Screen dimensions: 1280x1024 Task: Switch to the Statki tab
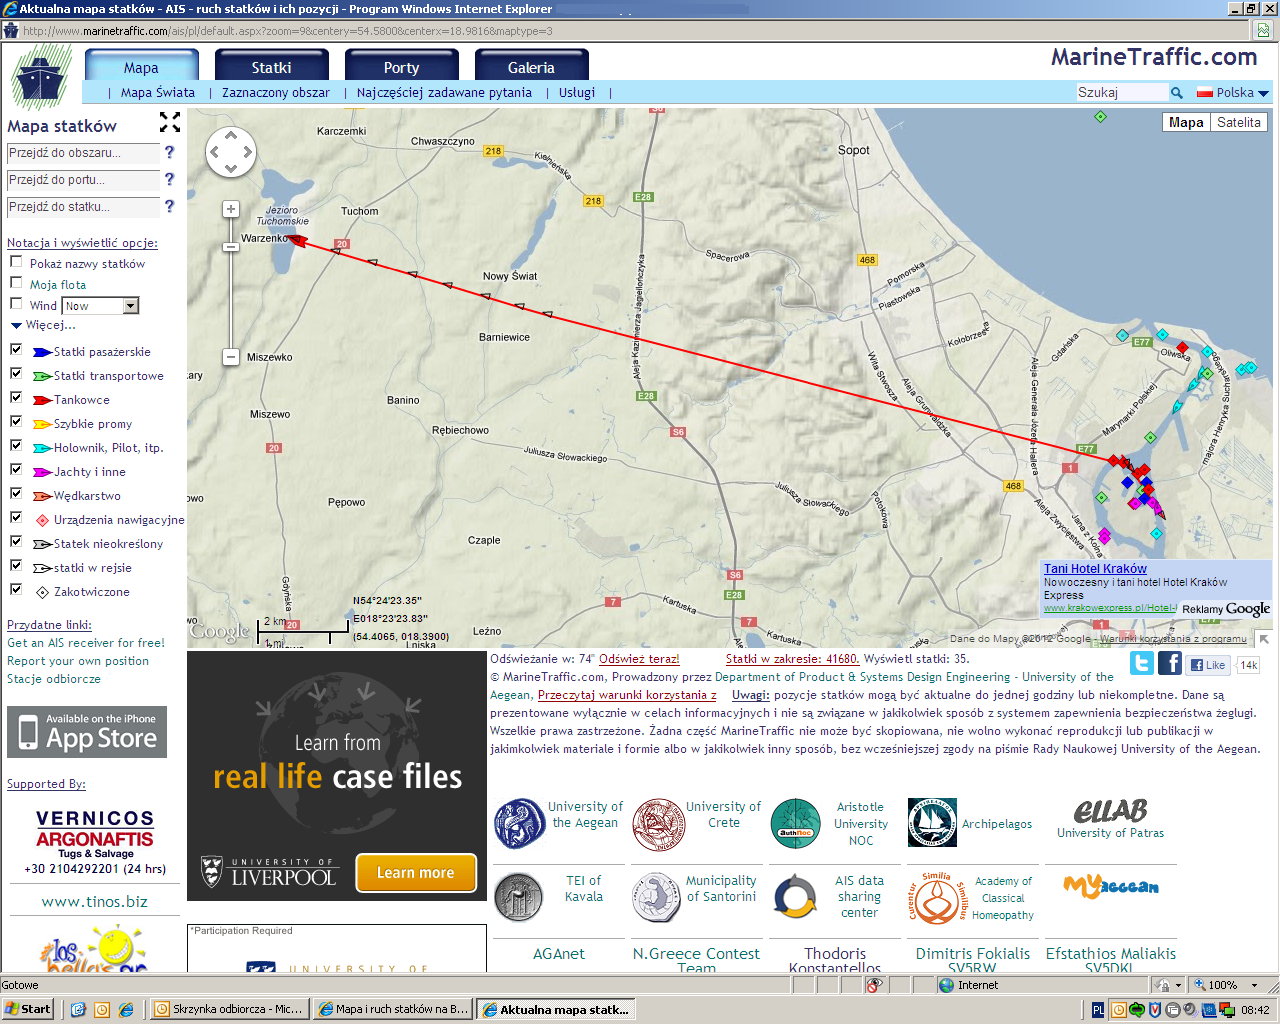[x=272, y=66]
